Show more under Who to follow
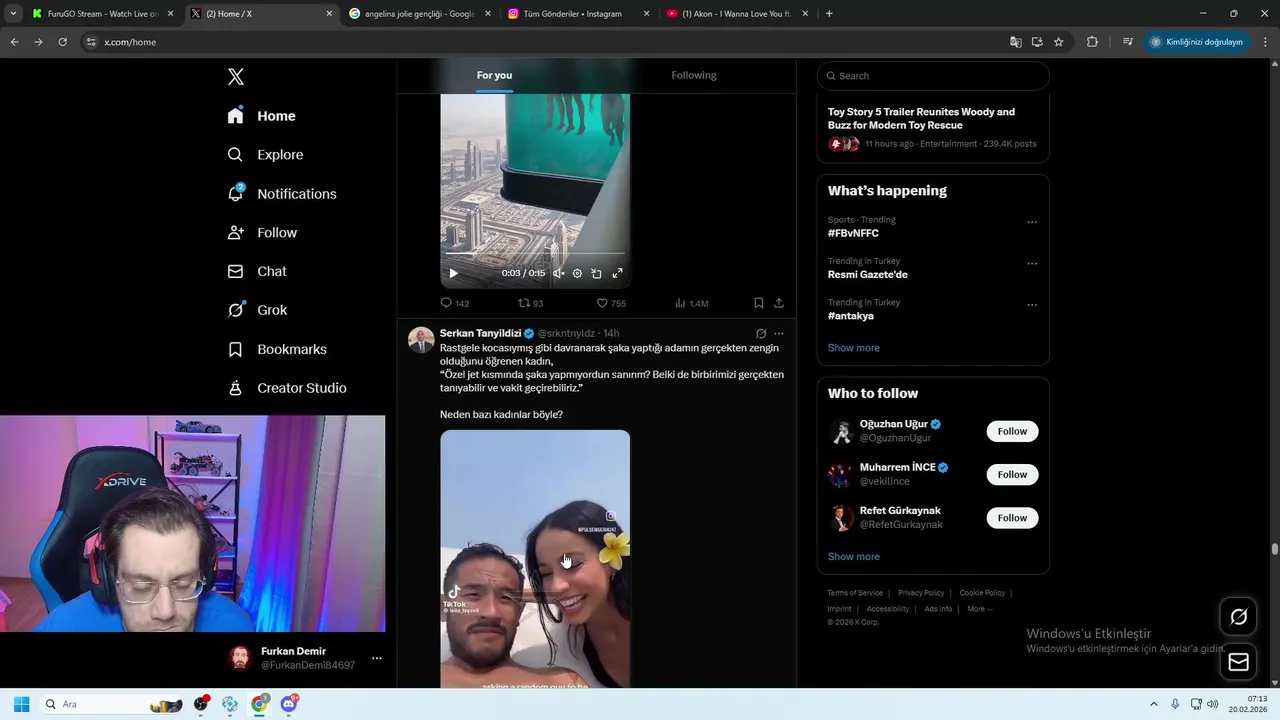 pos(854,557)
